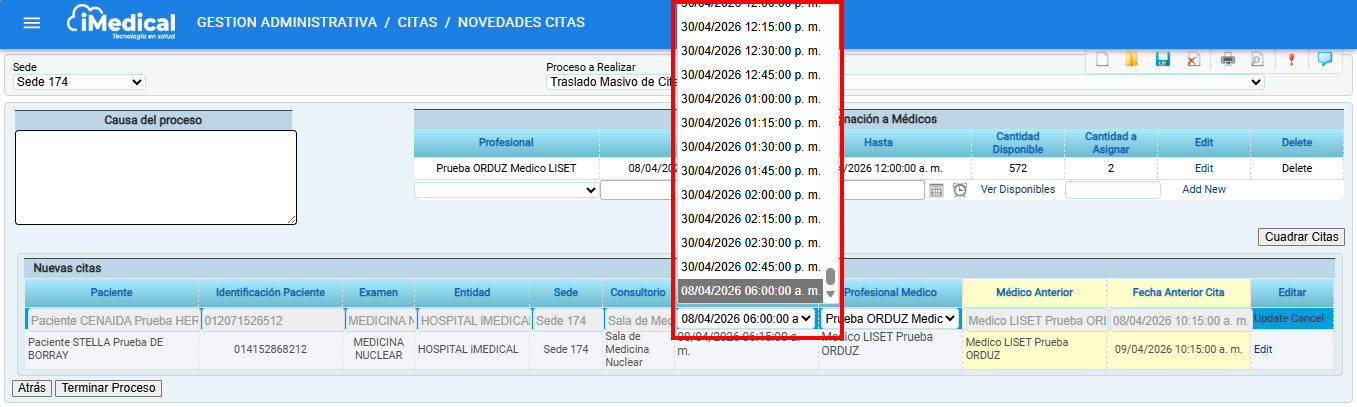Click the printer icon
Image resolution: width=1357 pixels, height=407 pixels.
[x=1227, y=60]
